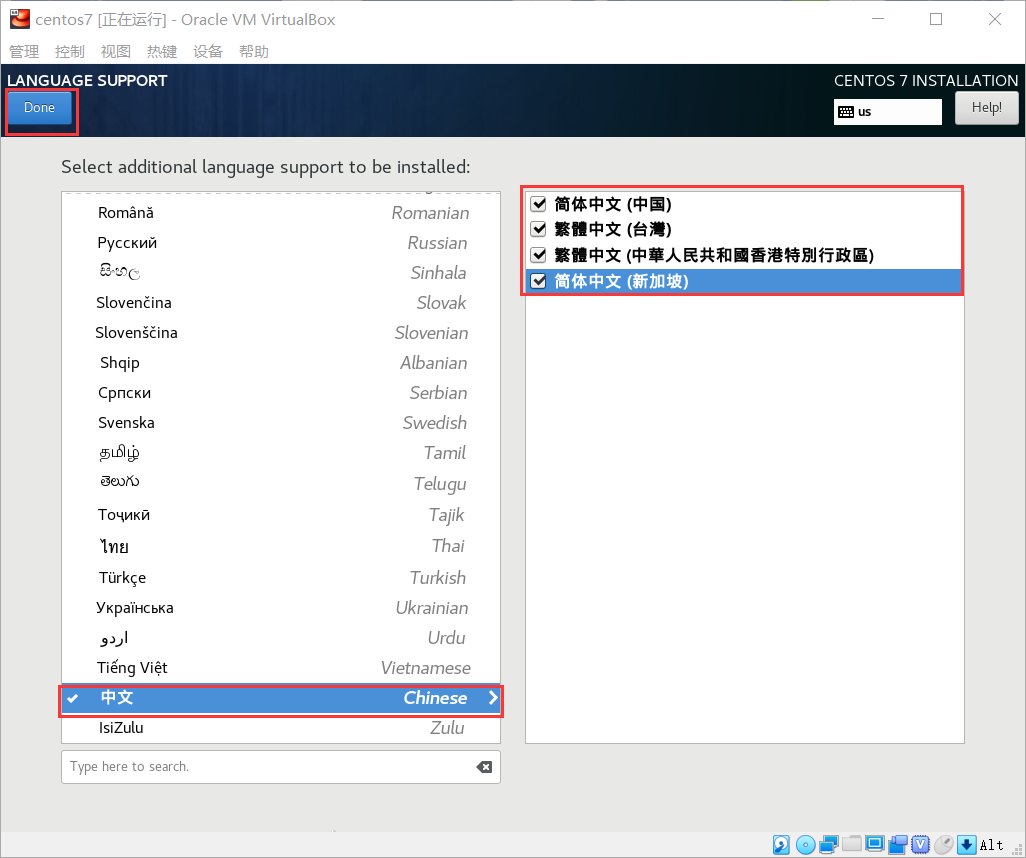Screen dimensions: 1026x858
Task: Click in the language search box
Action: pos(281,767)
